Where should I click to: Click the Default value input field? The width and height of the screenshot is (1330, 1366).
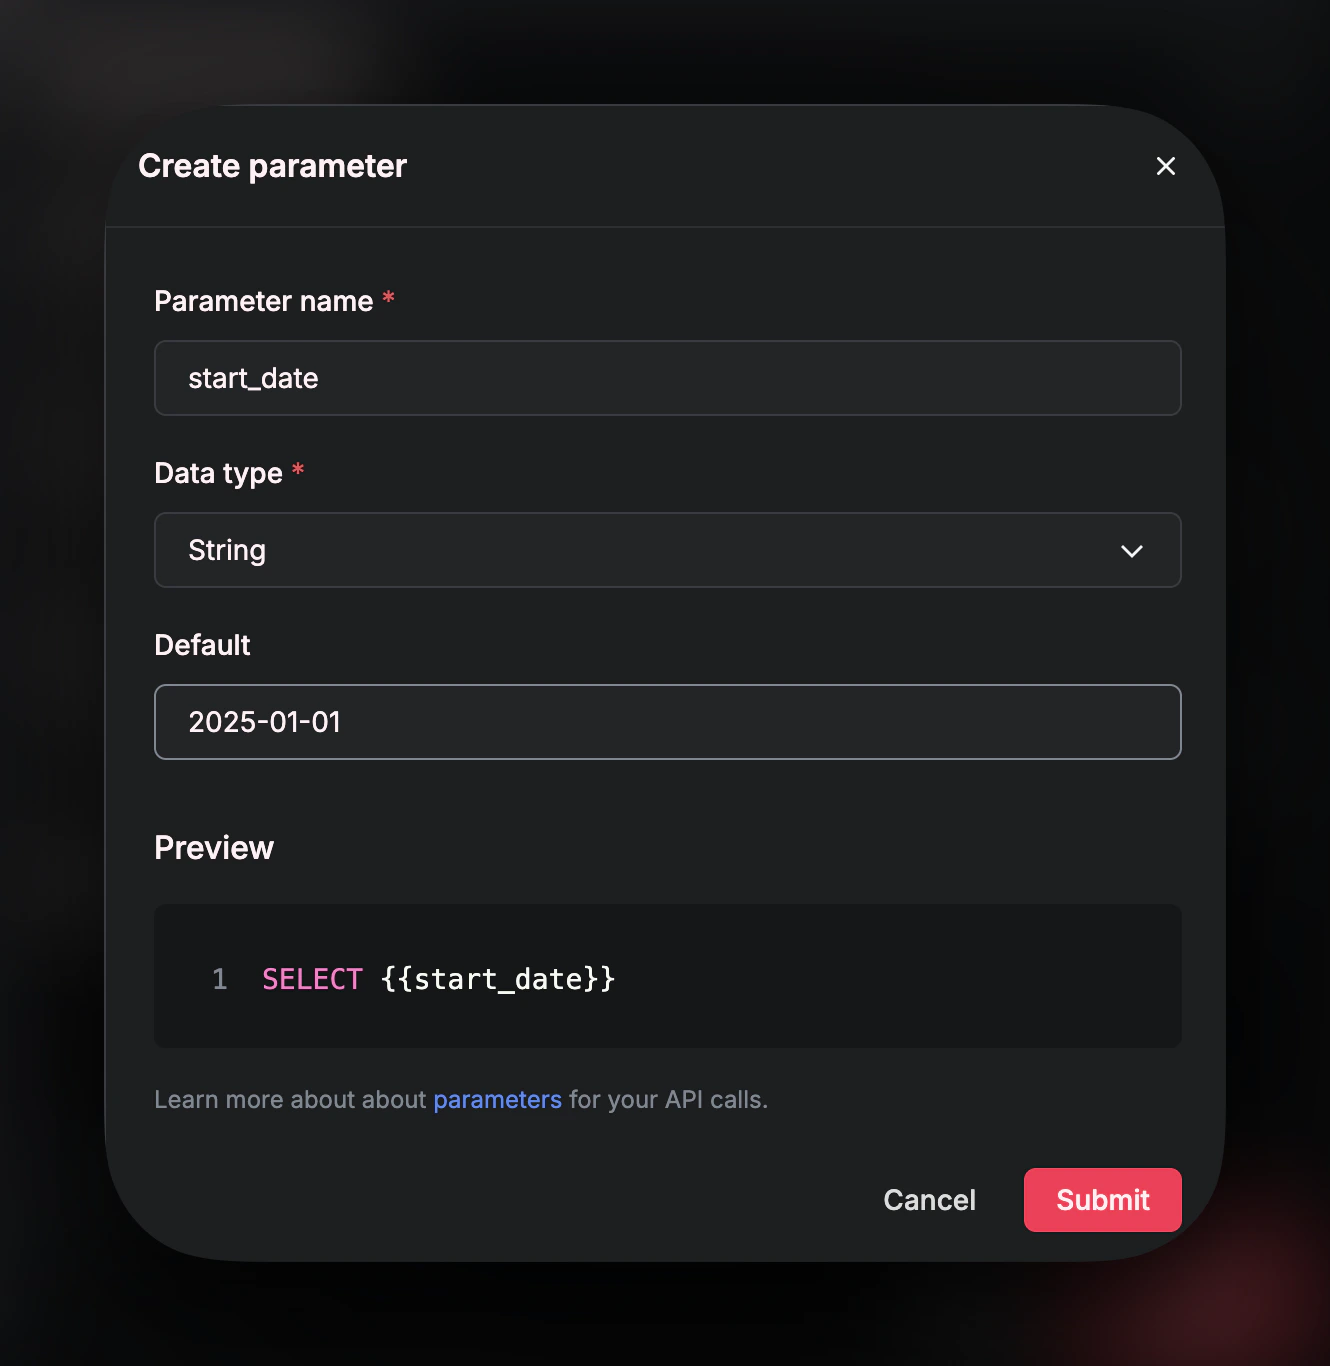pos(667,721)
